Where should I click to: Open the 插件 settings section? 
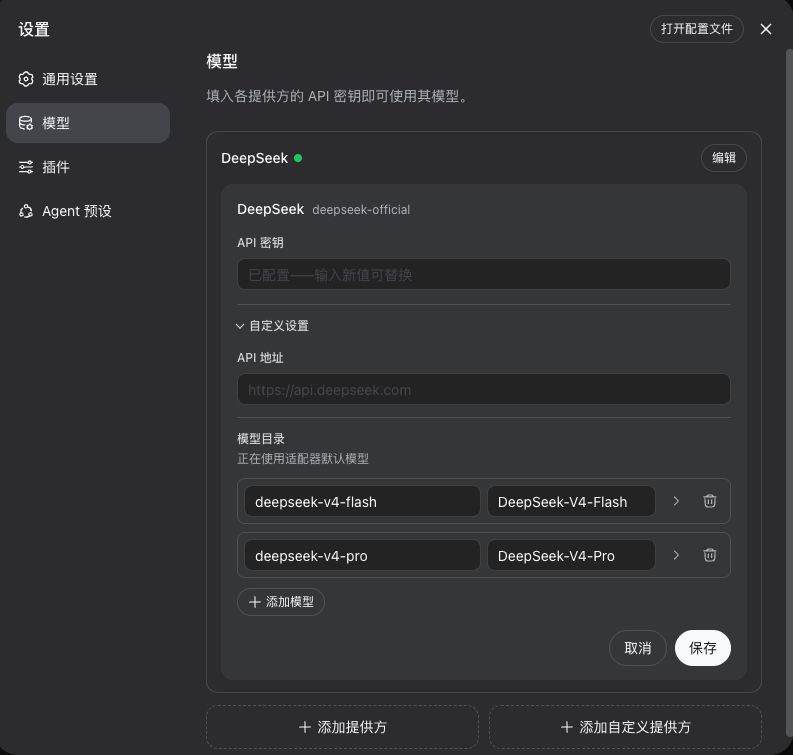click(x=88, y=167)
